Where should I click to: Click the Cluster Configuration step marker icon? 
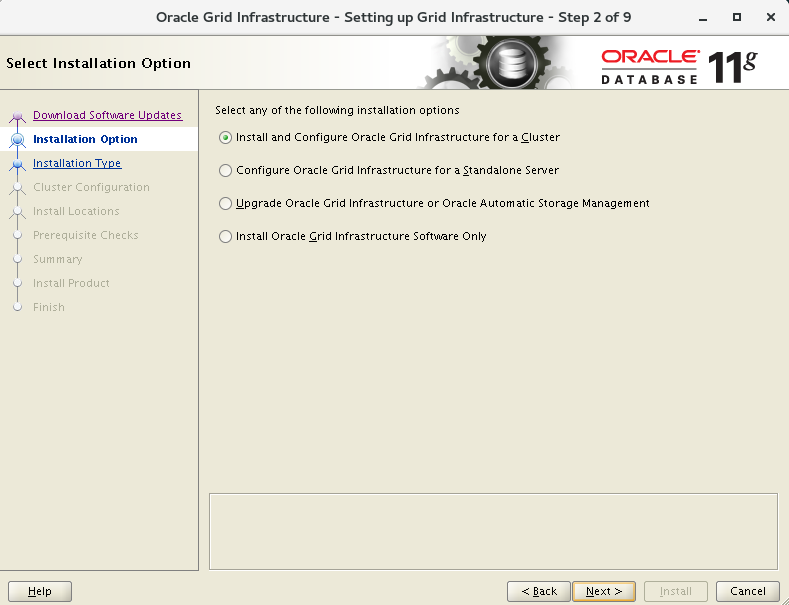18,187
